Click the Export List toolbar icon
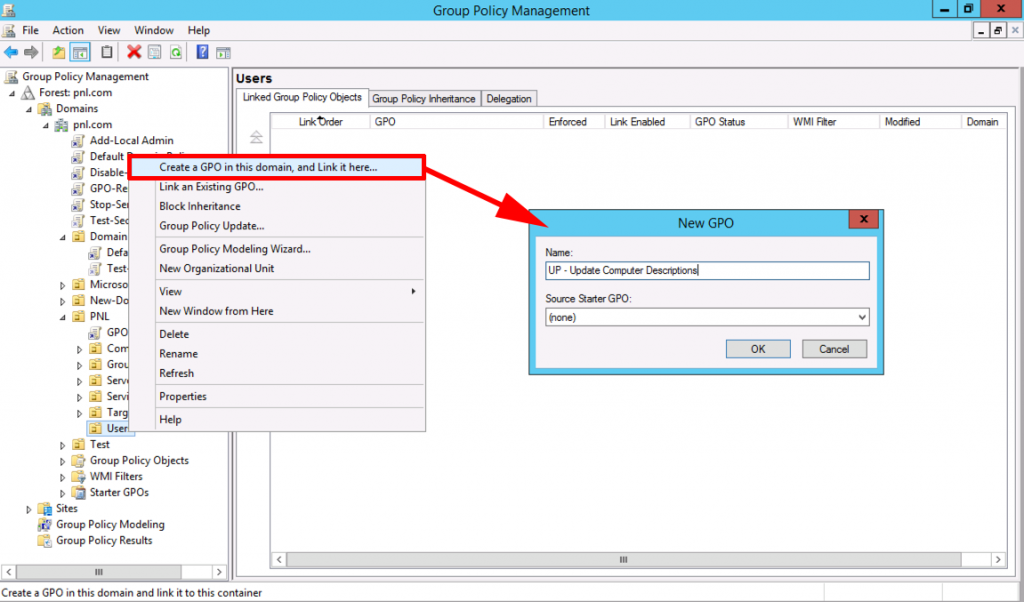The width and height of the screenshot is (1024, 602). (x=155, y=51)
